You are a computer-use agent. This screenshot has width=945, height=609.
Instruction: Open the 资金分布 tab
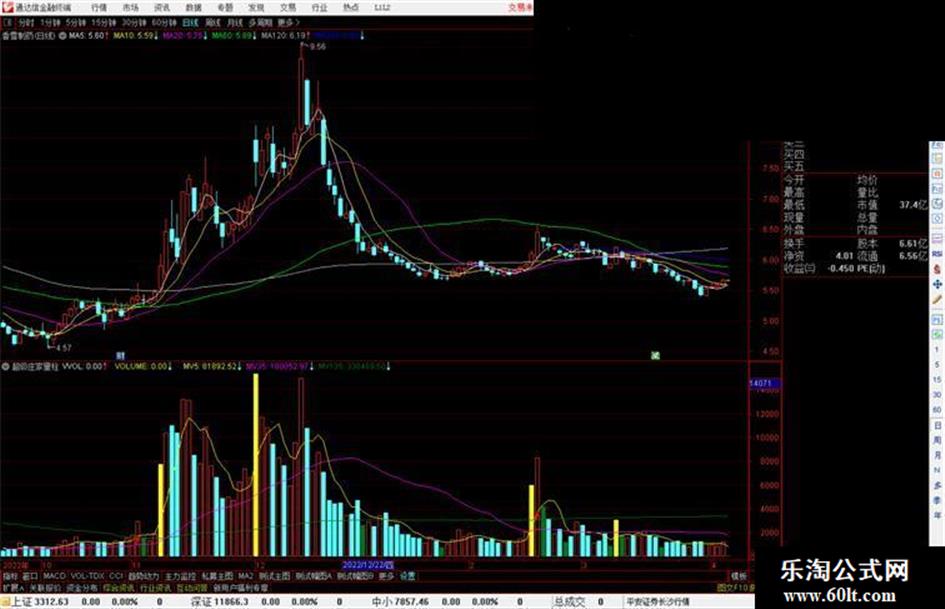click(81, 587)
